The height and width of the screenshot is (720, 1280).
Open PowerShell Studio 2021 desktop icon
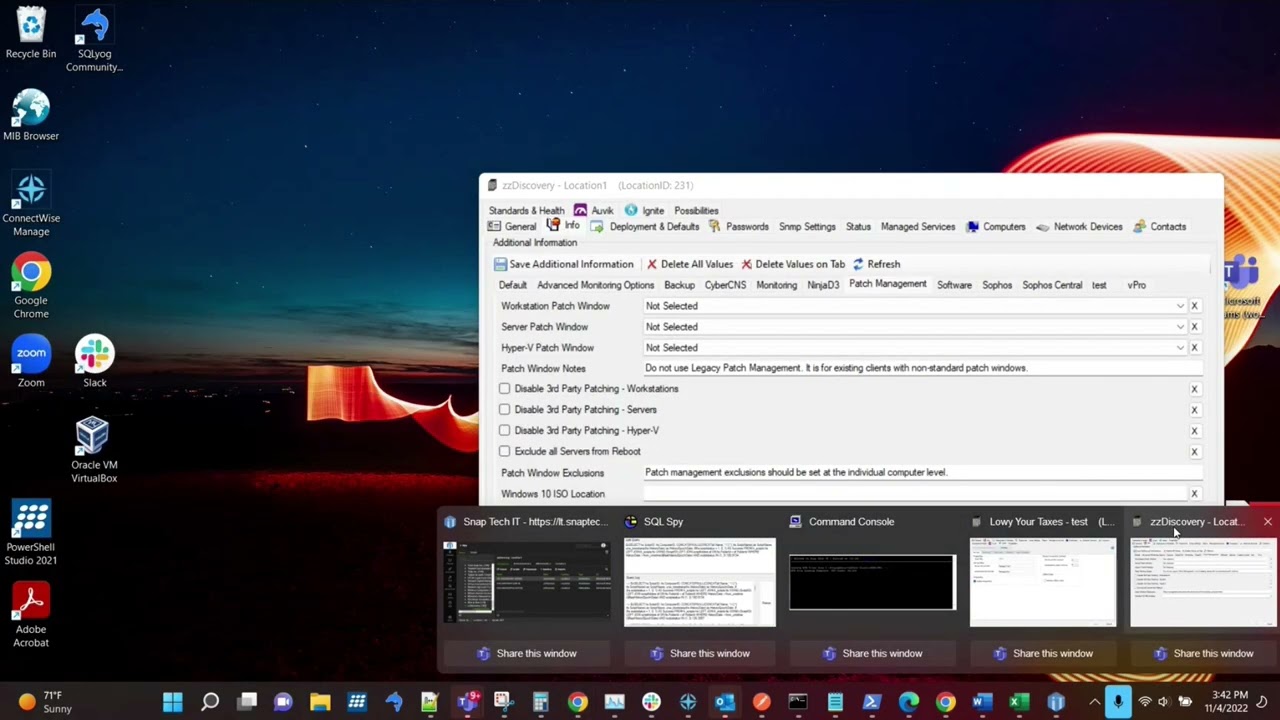[x=31, y=533]
